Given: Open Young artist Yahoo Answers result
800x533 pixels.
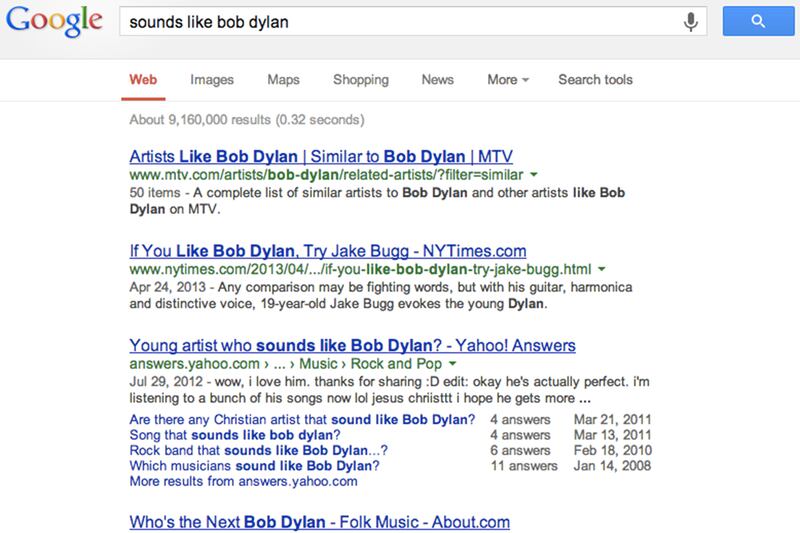Looking at the screenshot, I should (x=353, y=346).
